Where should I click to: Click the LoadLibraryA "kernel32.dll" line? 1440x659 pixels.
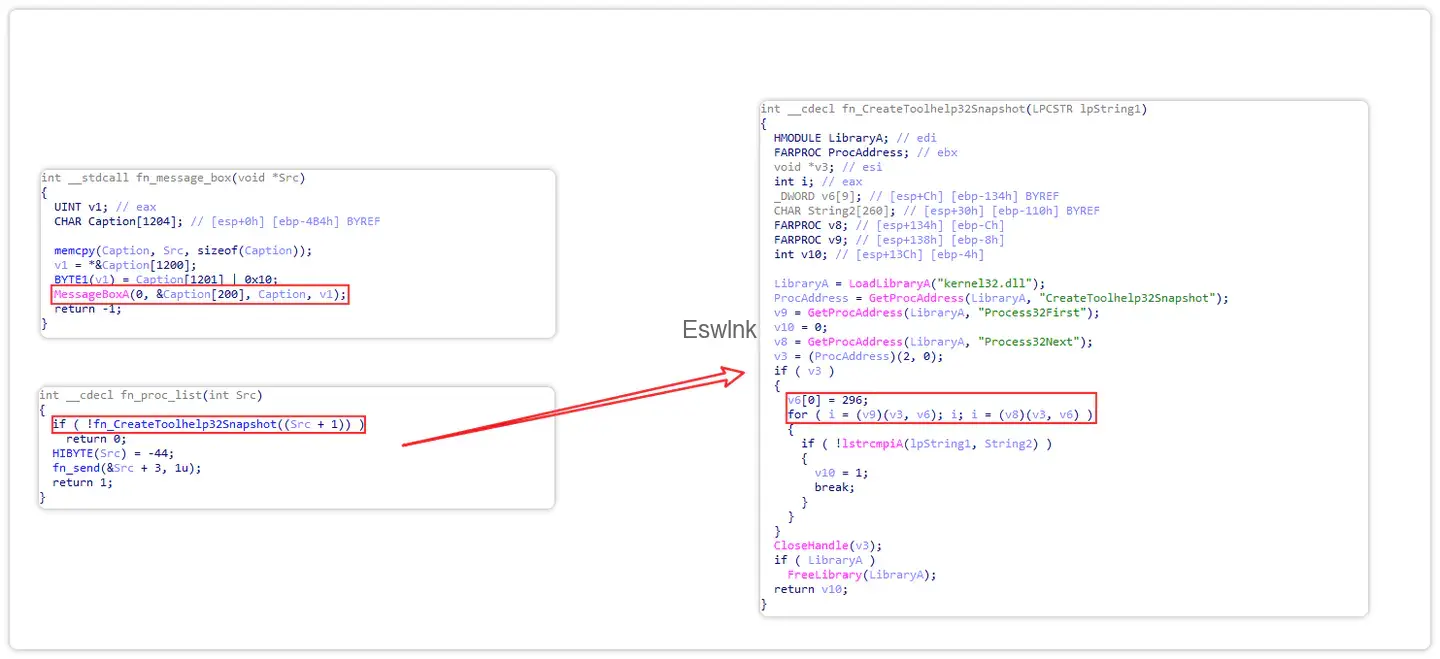[x=909, y=283]
